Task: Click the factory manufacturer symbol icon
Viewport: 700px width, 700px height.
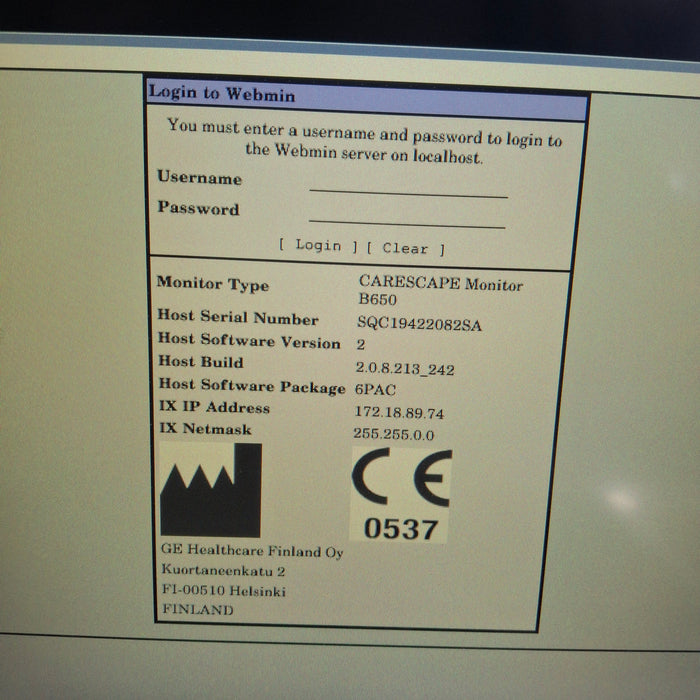Action: [210, 491]
